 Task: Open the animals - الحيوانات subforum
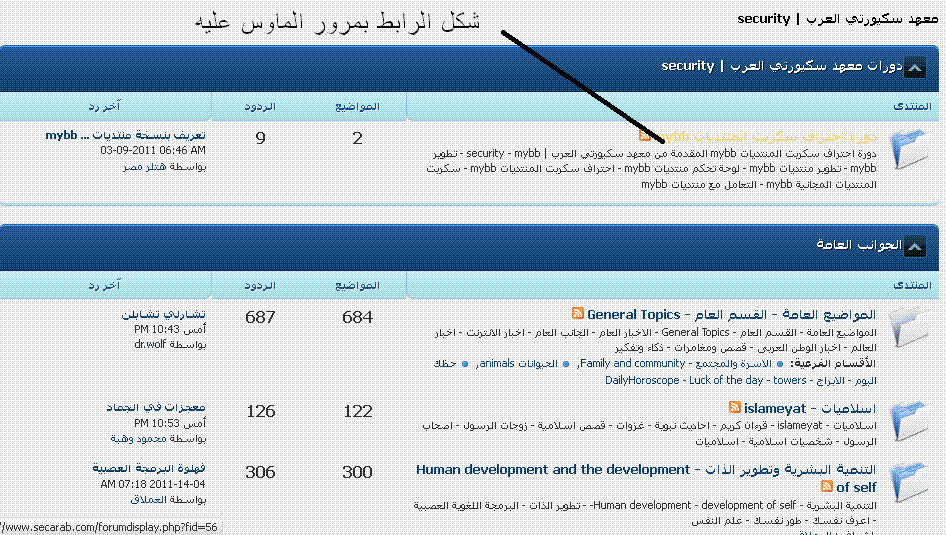[x=518, y=364]
